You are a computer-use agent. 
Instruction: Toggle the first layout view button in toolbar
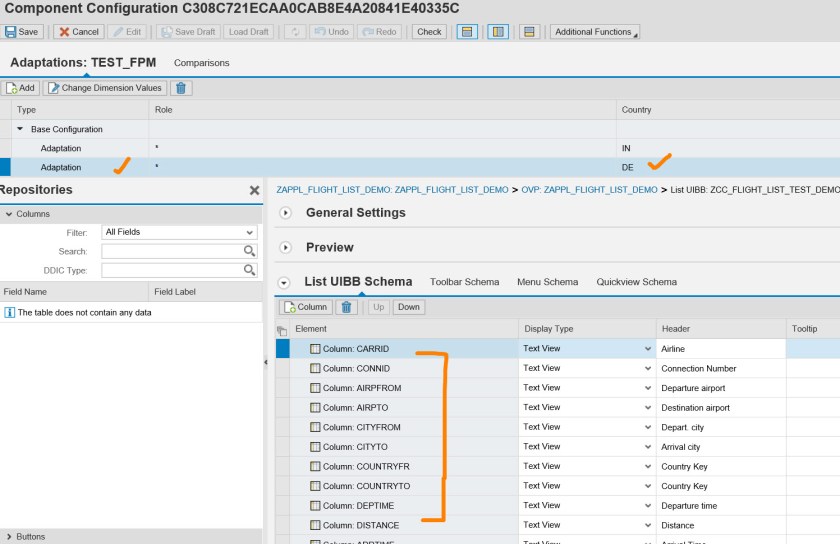tap(466, 32)
